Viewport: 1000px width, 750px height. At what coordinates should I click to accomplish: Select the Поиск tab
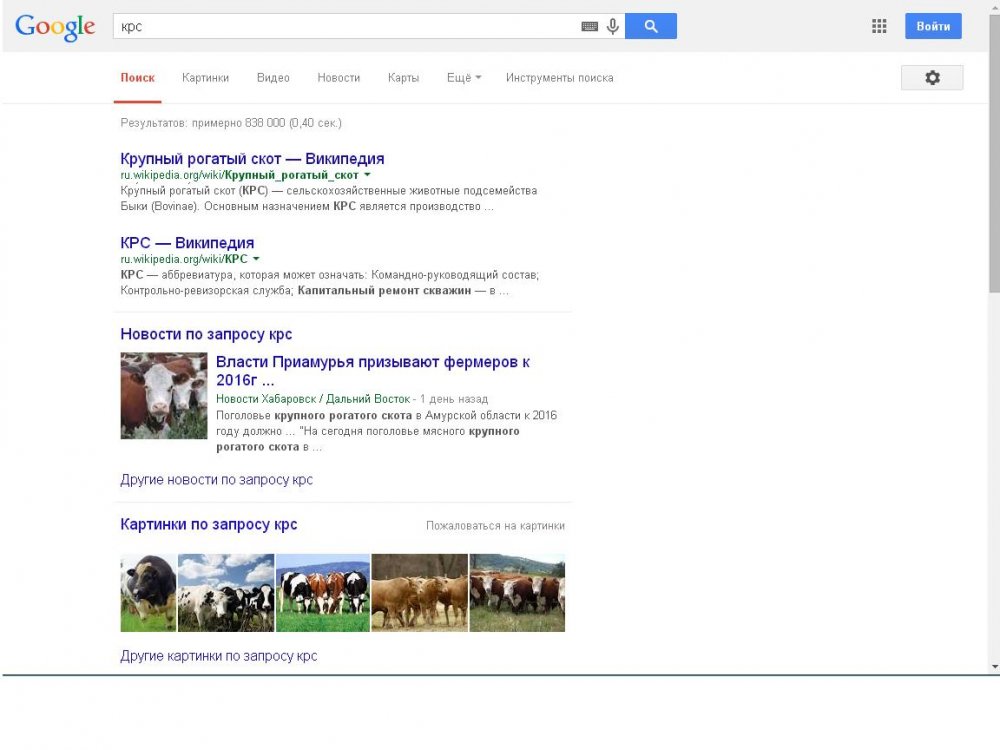coord(138,78)
